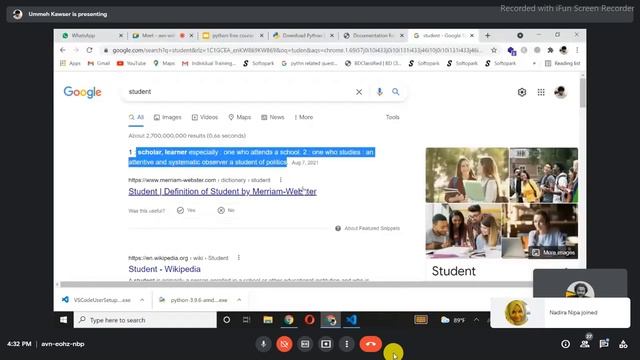The height and width of the screenshot is (360, 640).
Task: Open YouTube bookmark
Action: [x=131, y=64]
